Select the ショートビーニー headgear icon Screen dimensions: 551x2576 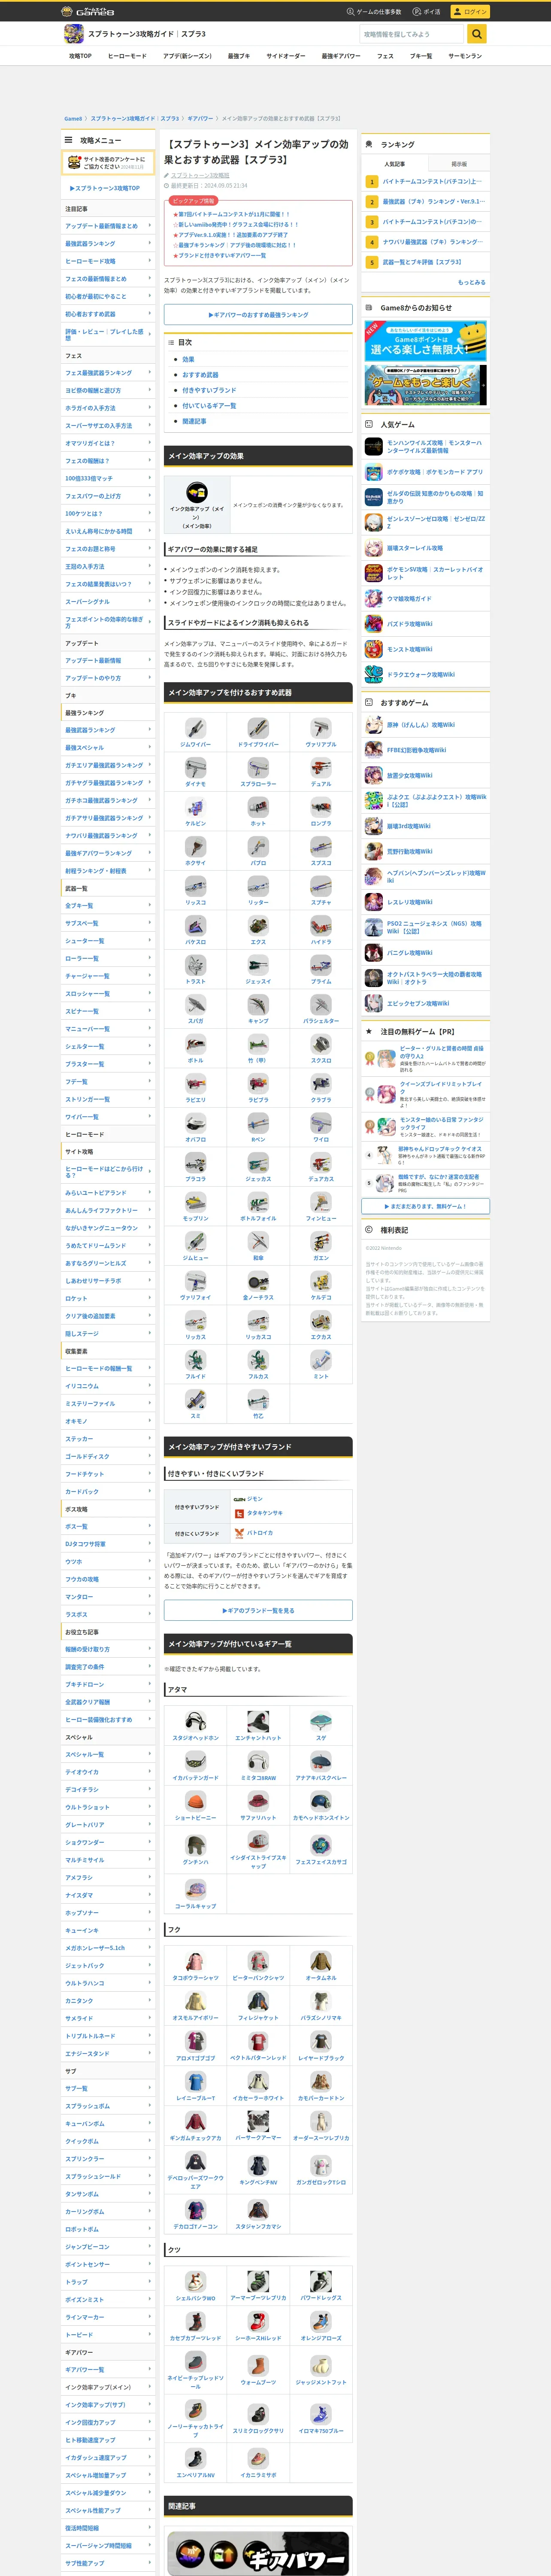196,1800
